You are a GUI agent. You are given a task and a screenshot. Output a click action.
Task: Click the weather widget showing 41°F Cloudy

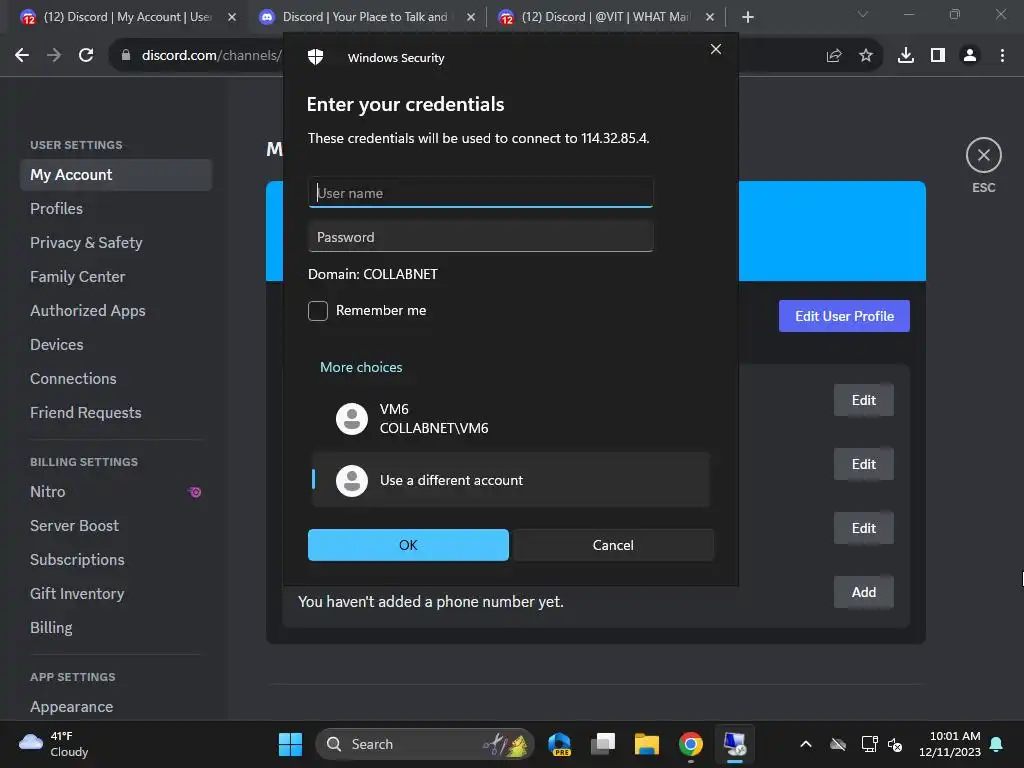pyautogui.click(x=54, y=744)
